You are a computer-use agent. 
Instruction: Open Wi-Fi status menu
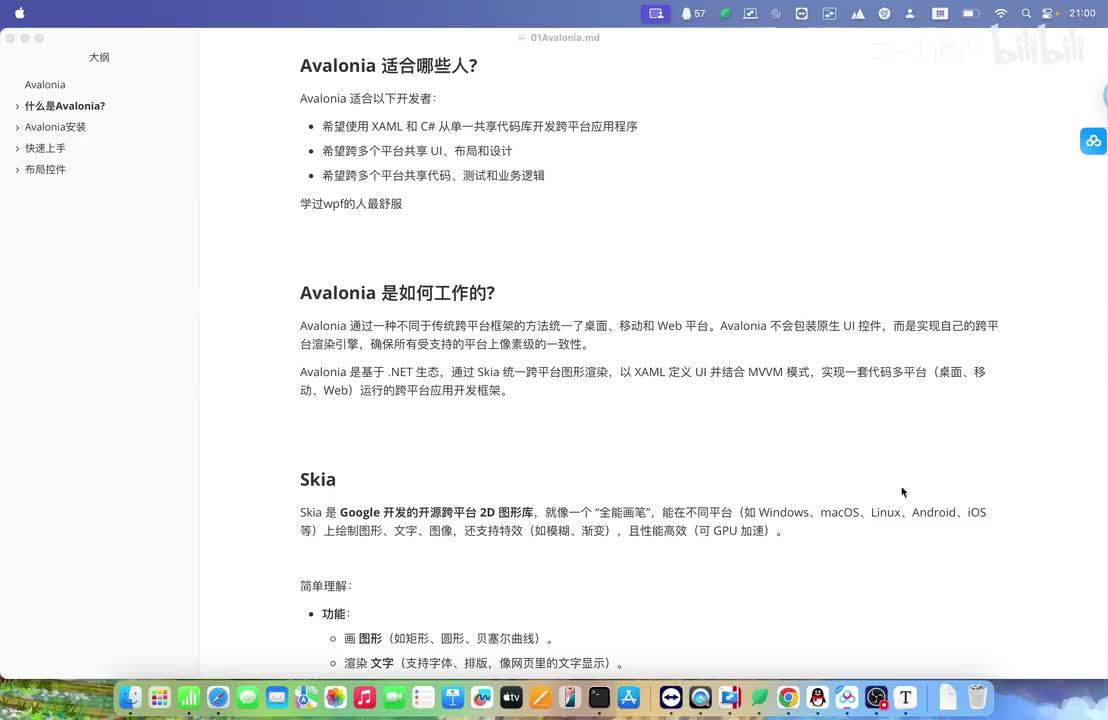pos(1001,13)
